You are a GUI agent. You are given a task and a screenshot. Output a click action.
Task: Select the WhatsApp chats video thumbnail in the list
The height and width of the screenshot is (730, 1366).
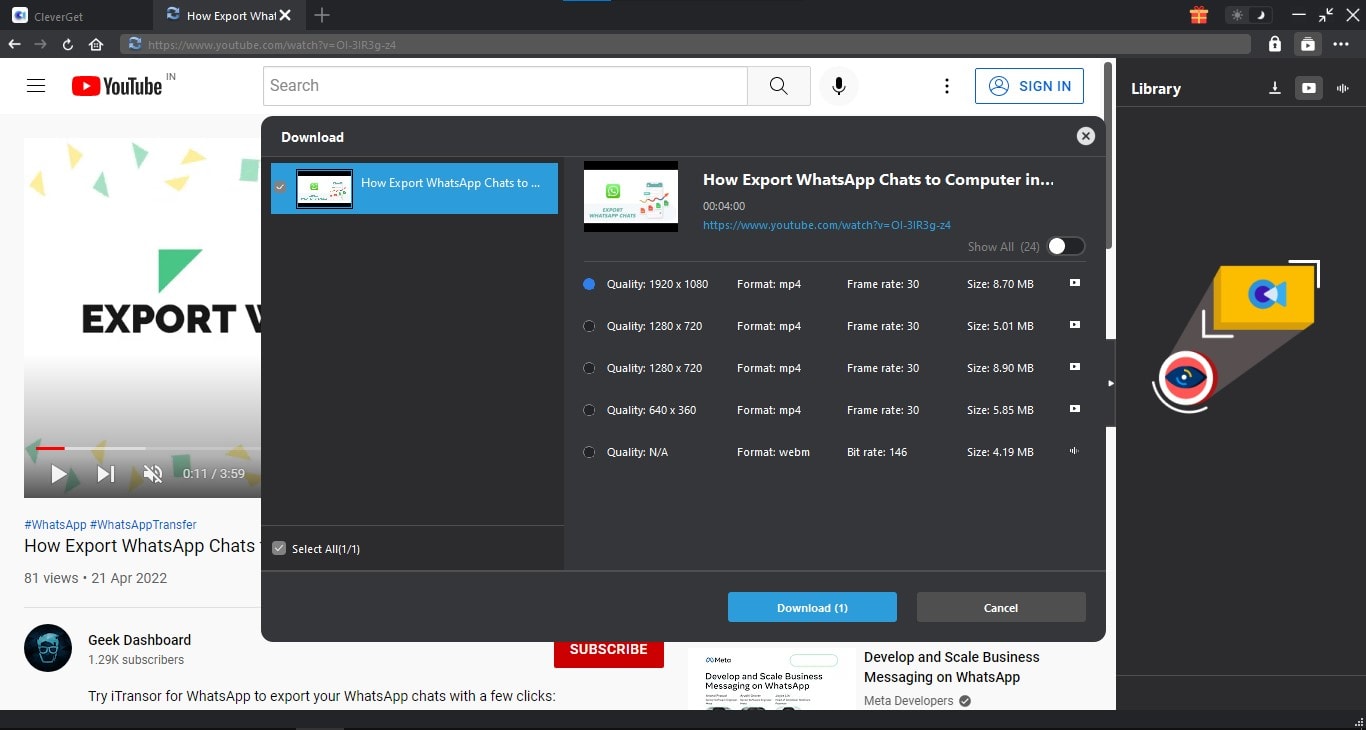pos(324,188)
